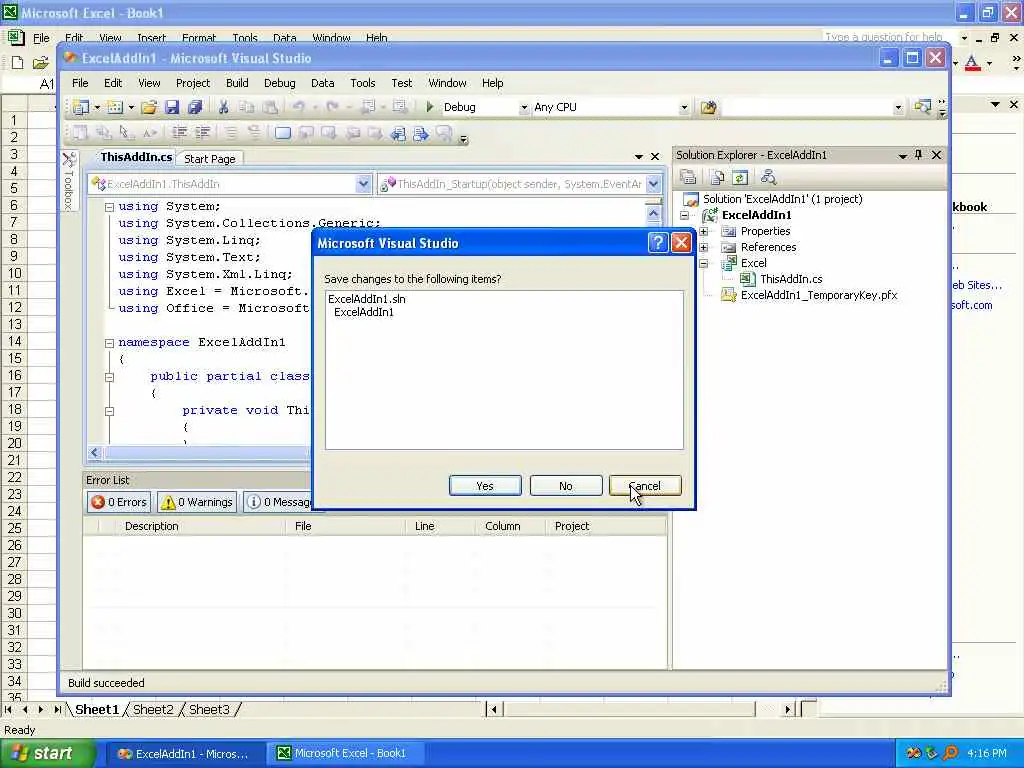Open the Toolbox side panel tab
Image resolution: width=1024 pixels, height=768 pixels.
click(69, 181)
